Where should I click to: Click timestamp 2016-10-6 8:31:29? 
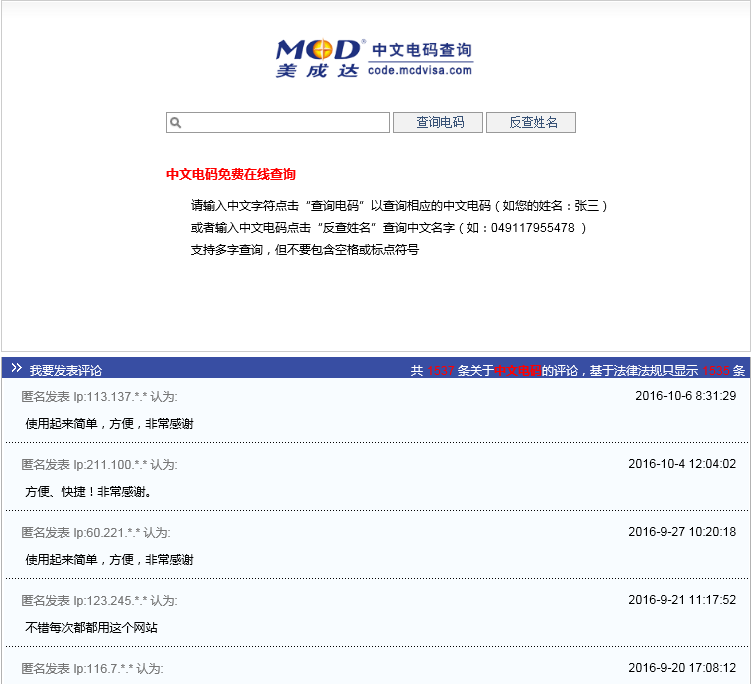click(x=685, y=396)
